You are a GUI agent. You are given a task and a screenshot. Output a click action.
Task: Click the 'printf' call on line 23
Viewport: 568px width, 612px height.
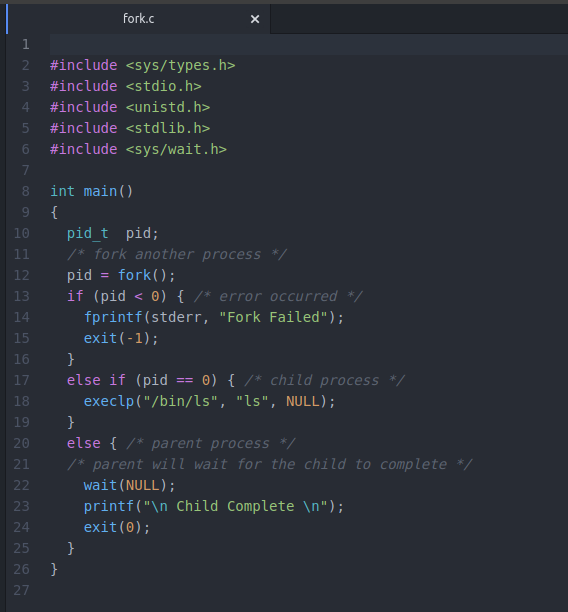109,507
